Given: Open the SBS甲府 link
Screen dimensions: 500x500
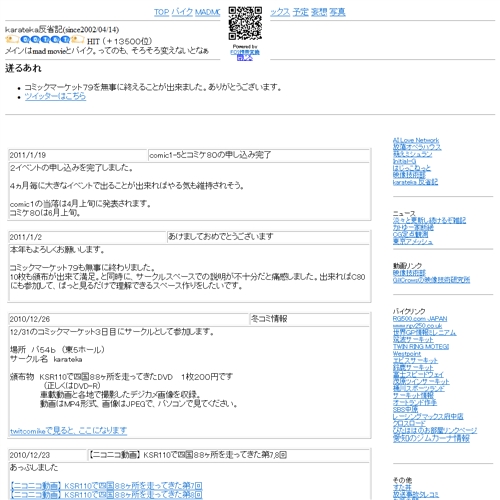Looking at the screenshot, I should tap(405, 409).
